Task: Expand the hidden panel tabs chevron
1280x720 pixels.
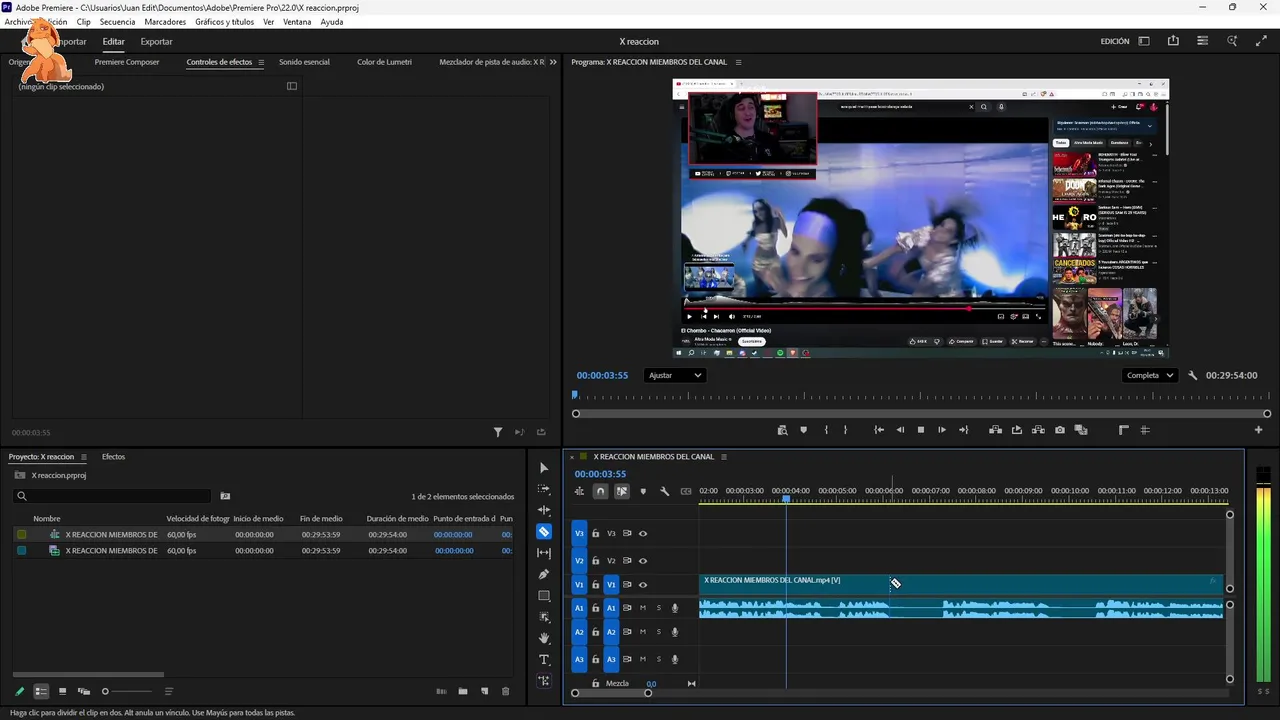Action: point(553,62)
